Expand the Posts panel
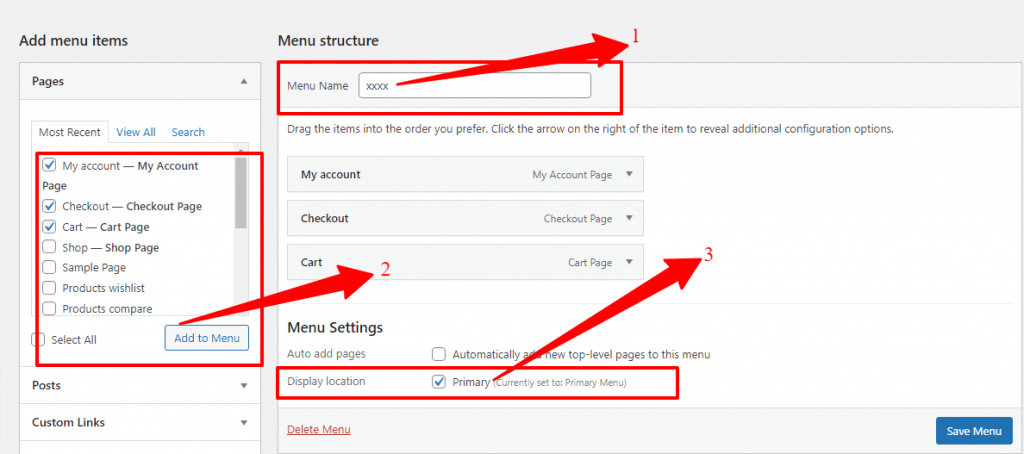This screenshot has width=1024, height=454. coord(244,385)
